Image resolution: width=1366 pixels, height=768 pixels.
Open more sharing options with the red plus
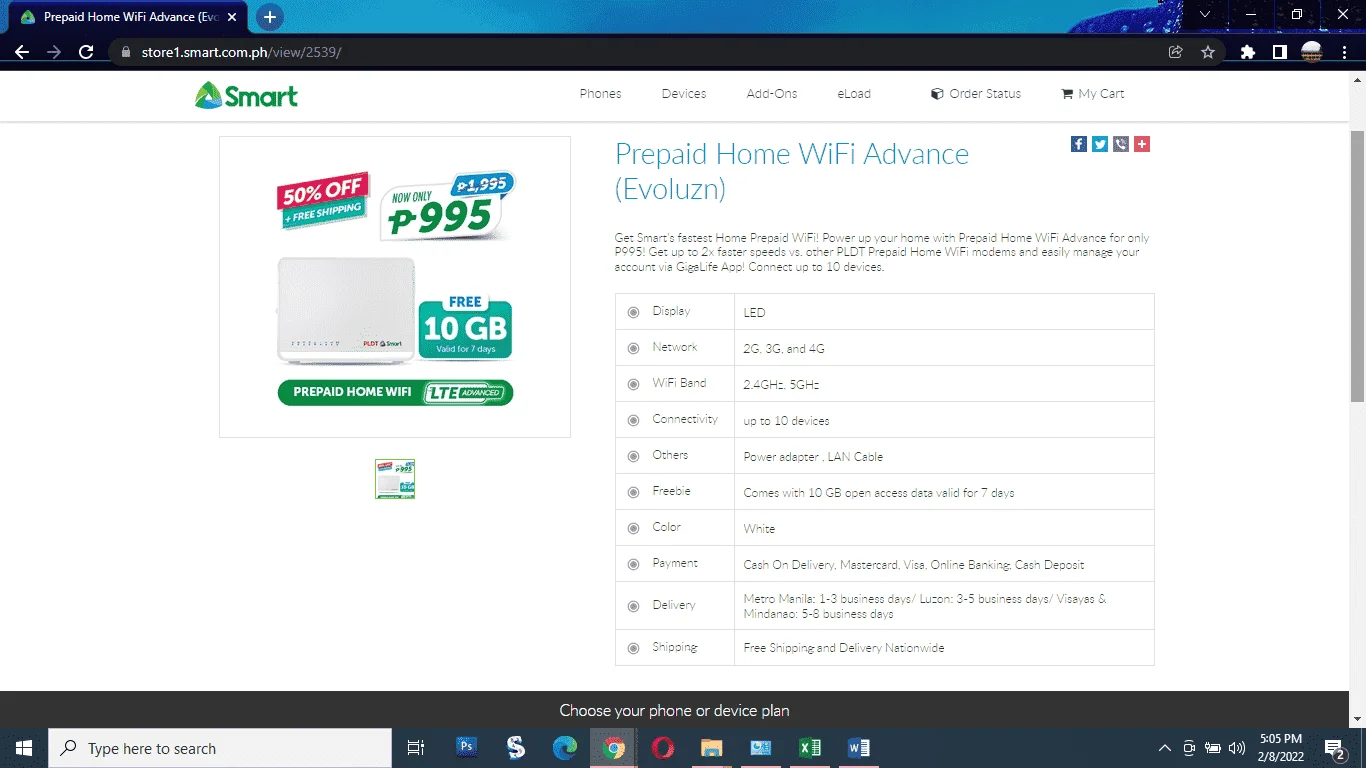pyautogui.click(x=1142, y=144)
